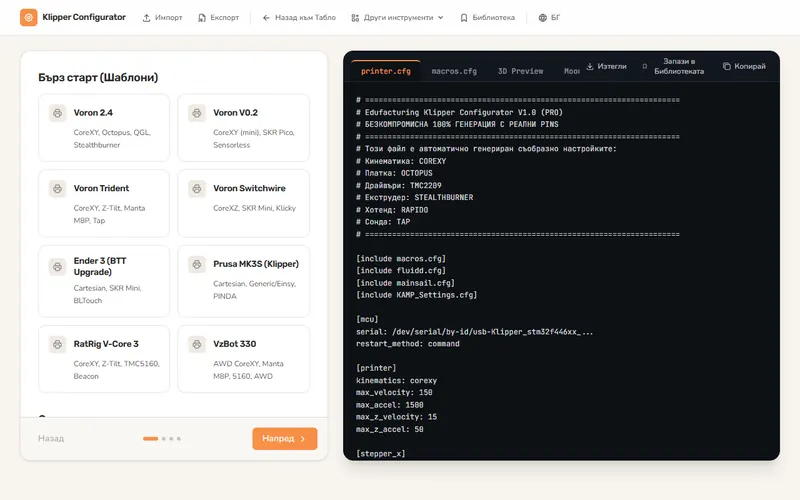This screenshot has height=500, width=800.
Task: Click the printer icon on VzBot 330 card
Action: pos(197,344)
